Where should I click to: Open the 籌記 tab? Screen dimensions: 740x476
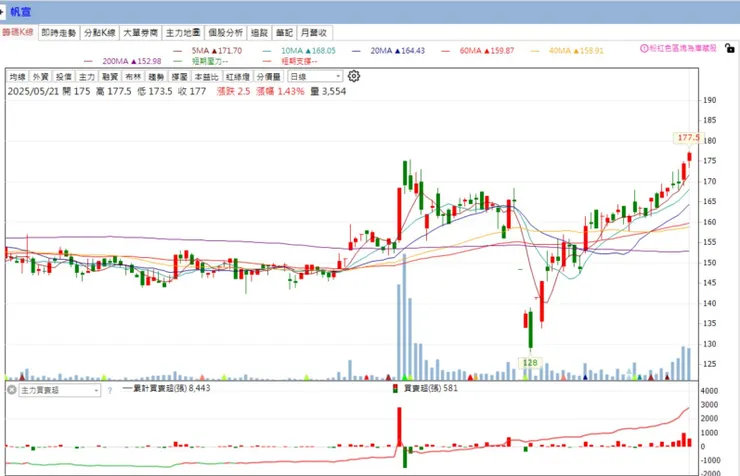coord(285,33)
